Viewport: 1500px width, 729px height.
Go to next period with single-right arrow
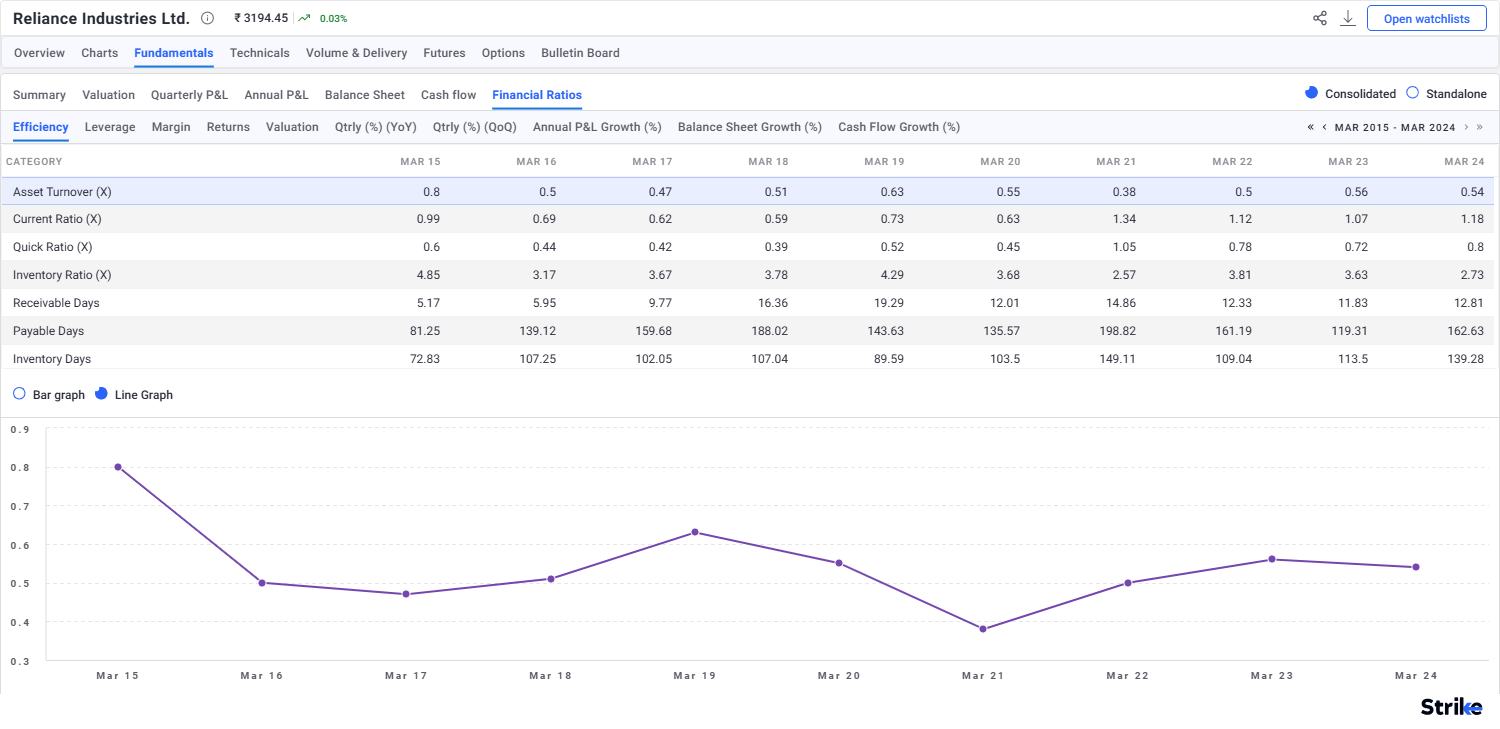pos(1466,127)
